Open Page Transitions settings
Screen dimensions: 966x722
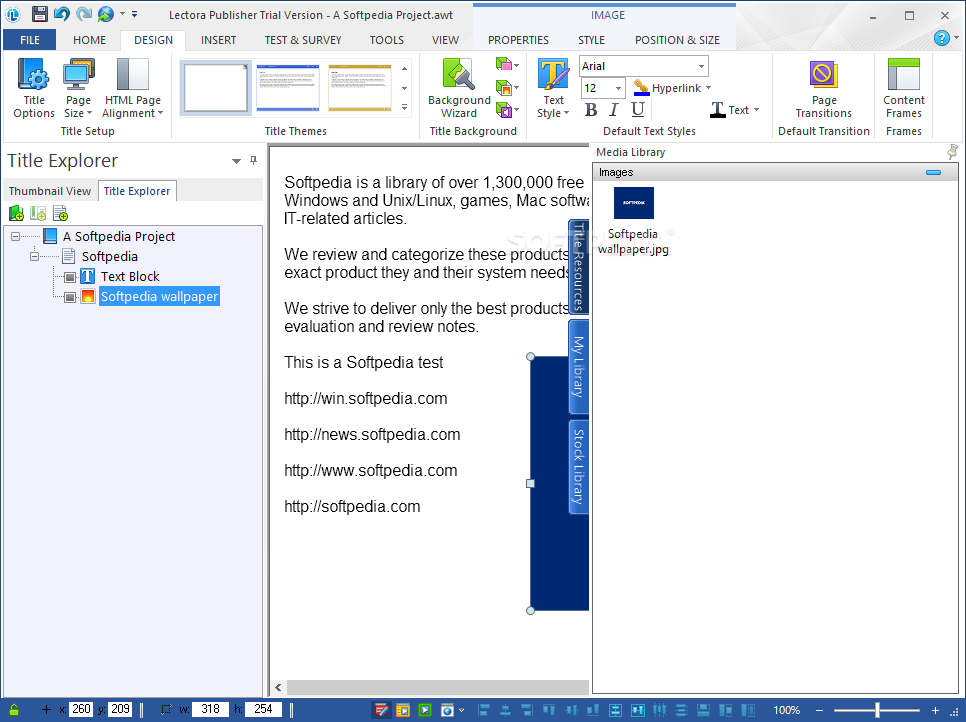823,88
